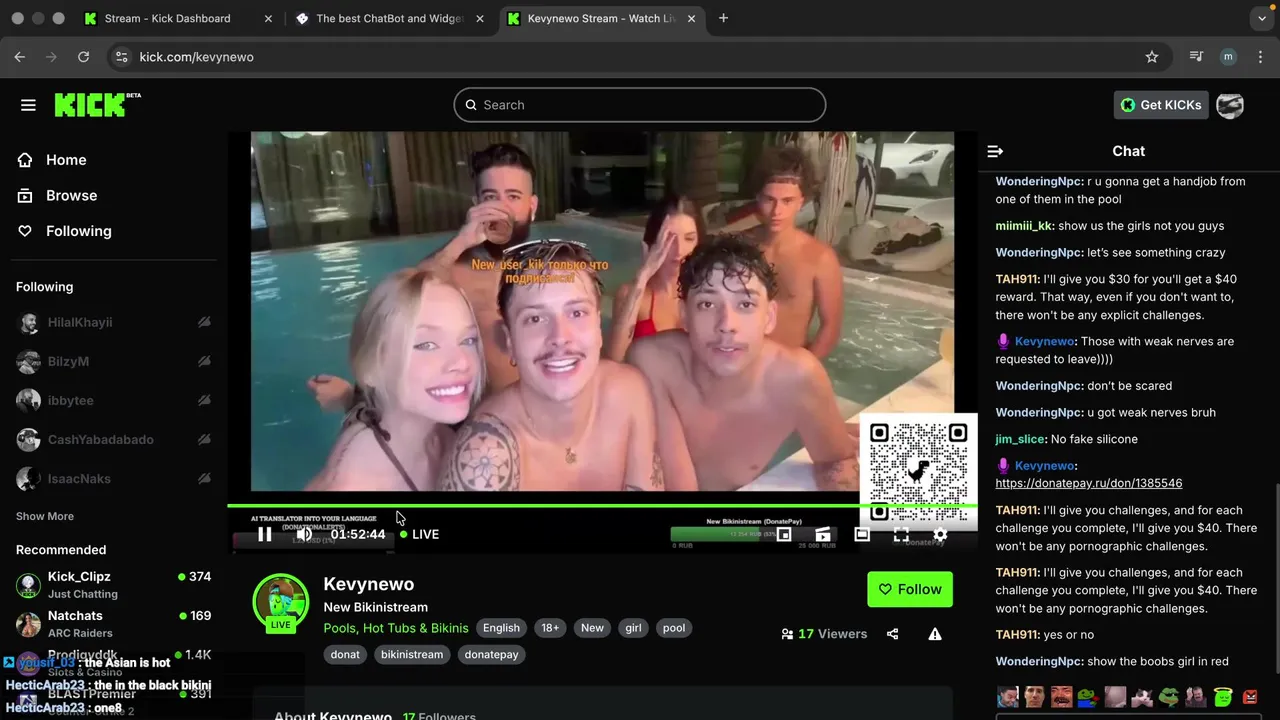Select the English tag

(x=501, y=628)
